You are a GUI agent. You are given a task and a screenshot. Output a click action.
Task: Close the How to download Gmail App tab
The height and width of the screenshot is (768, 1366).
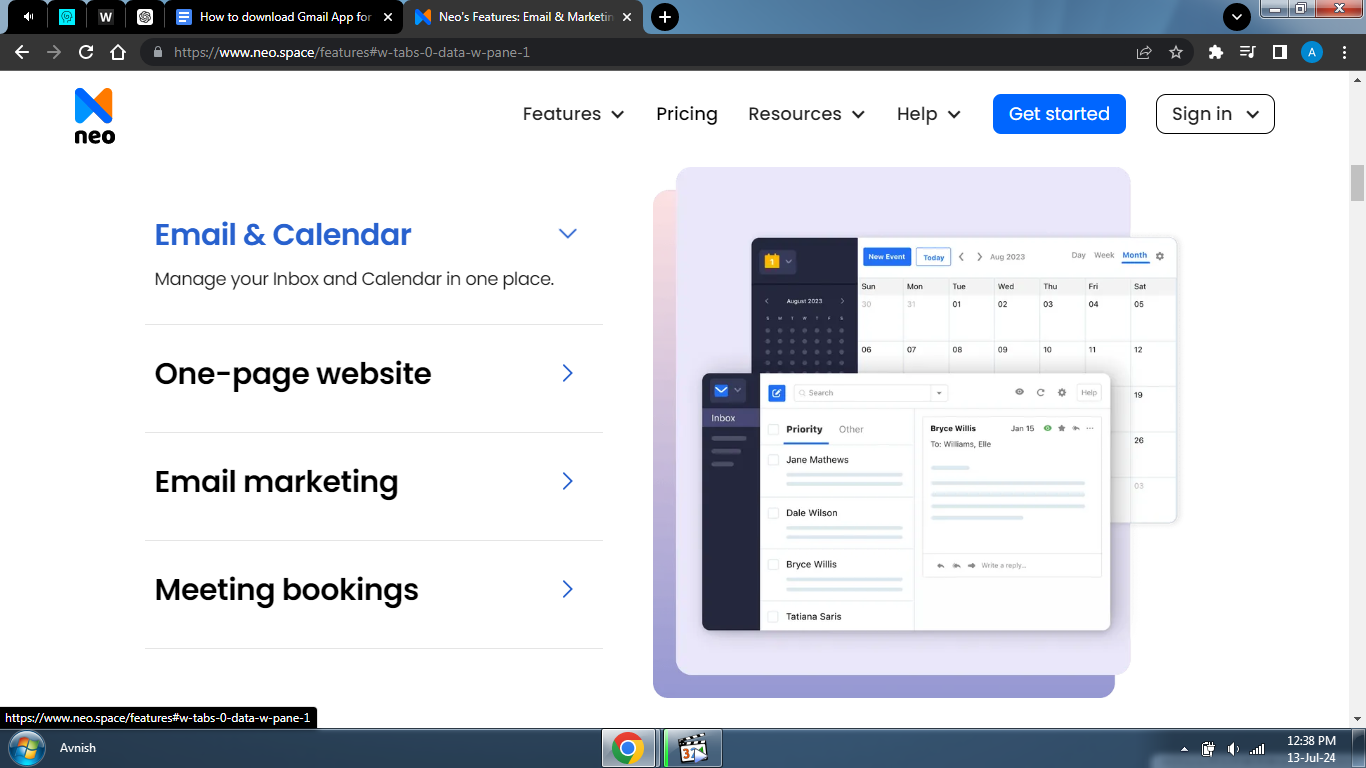click(x=388, y=17)
